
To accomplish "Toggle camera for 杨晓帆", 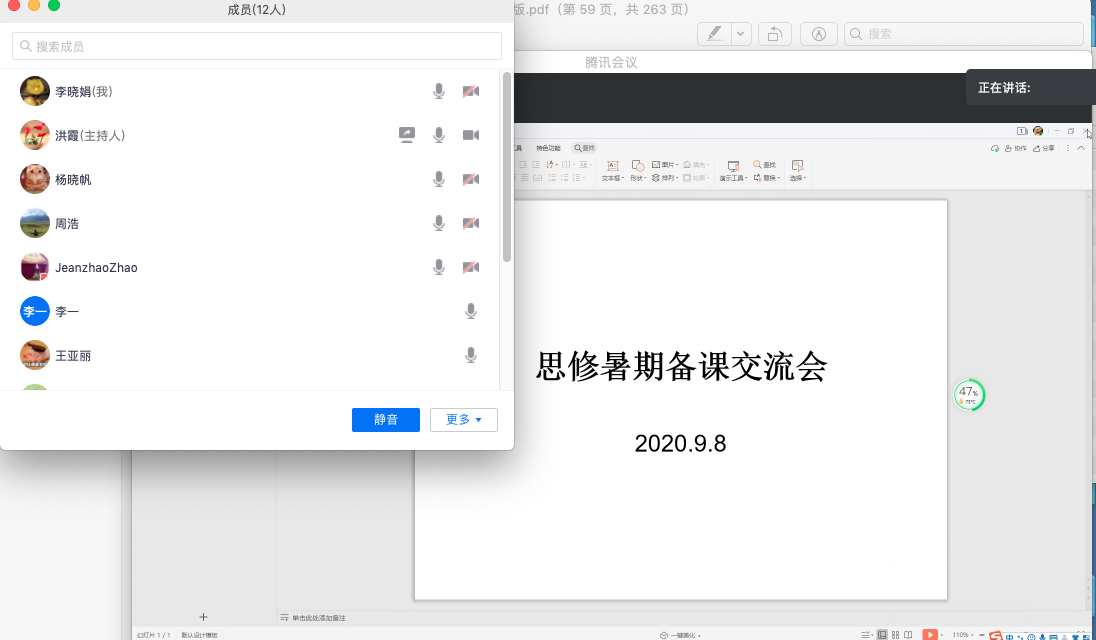I will tap(471, 179).
